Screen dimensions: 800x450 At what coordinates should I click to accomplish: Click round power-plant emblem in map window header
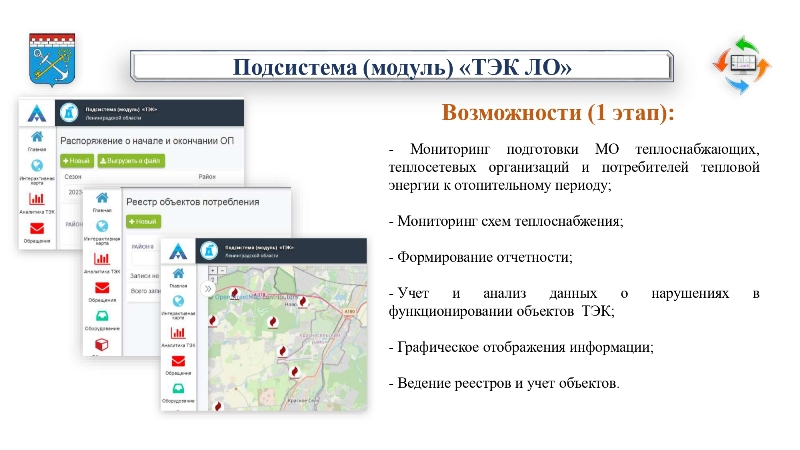click(209, 251)
